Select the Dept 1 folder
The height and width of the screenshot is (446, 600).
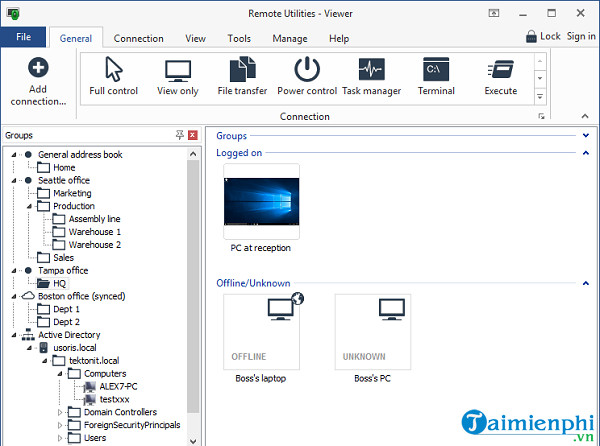click(x=58, y=309)
